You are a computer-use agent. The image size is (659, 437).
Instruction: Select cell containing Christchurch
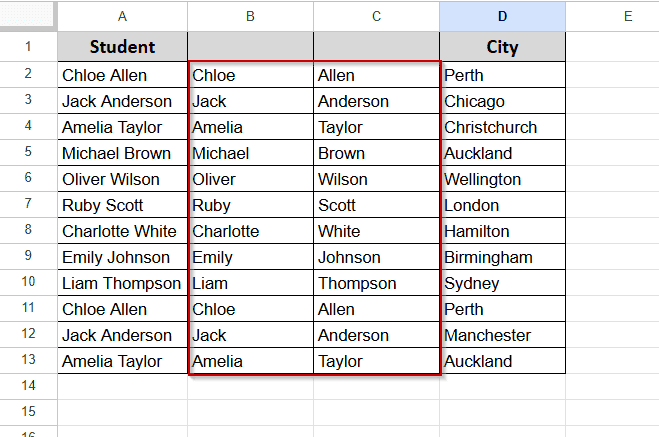click(502, 127)
